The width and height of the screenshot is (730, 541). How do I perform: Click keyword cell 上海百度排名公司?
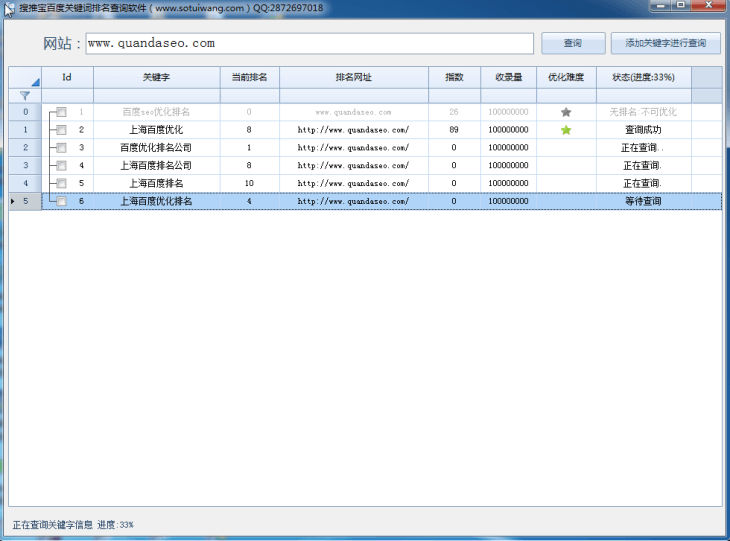point(156,165)
